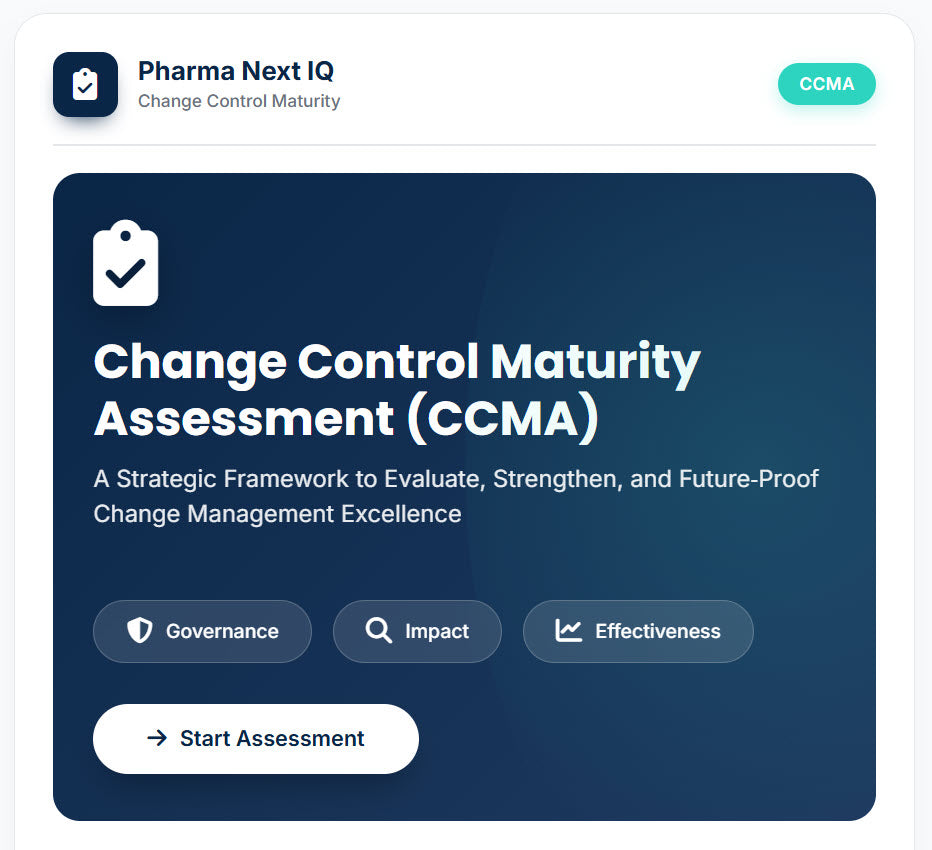Click the arrow icon inside Start Assessment
Viewport: 932px width, 850px height.
(157, 738)
